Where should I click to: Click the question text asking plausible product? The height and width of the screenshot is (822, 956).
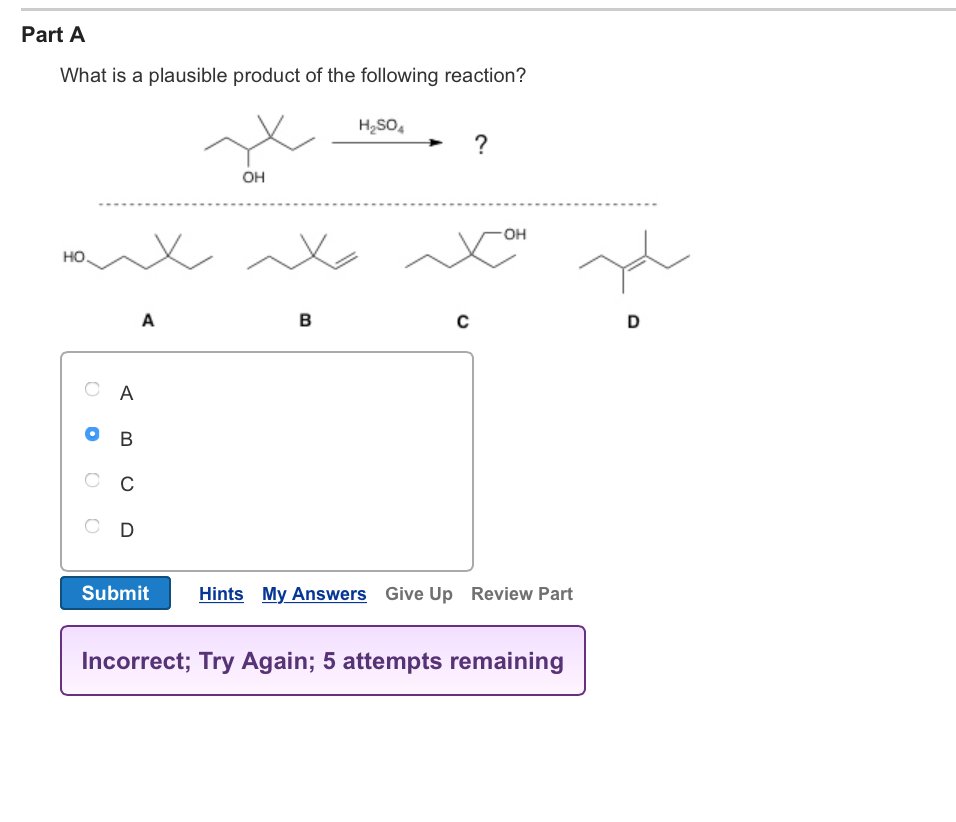click(x=292, y=75)
